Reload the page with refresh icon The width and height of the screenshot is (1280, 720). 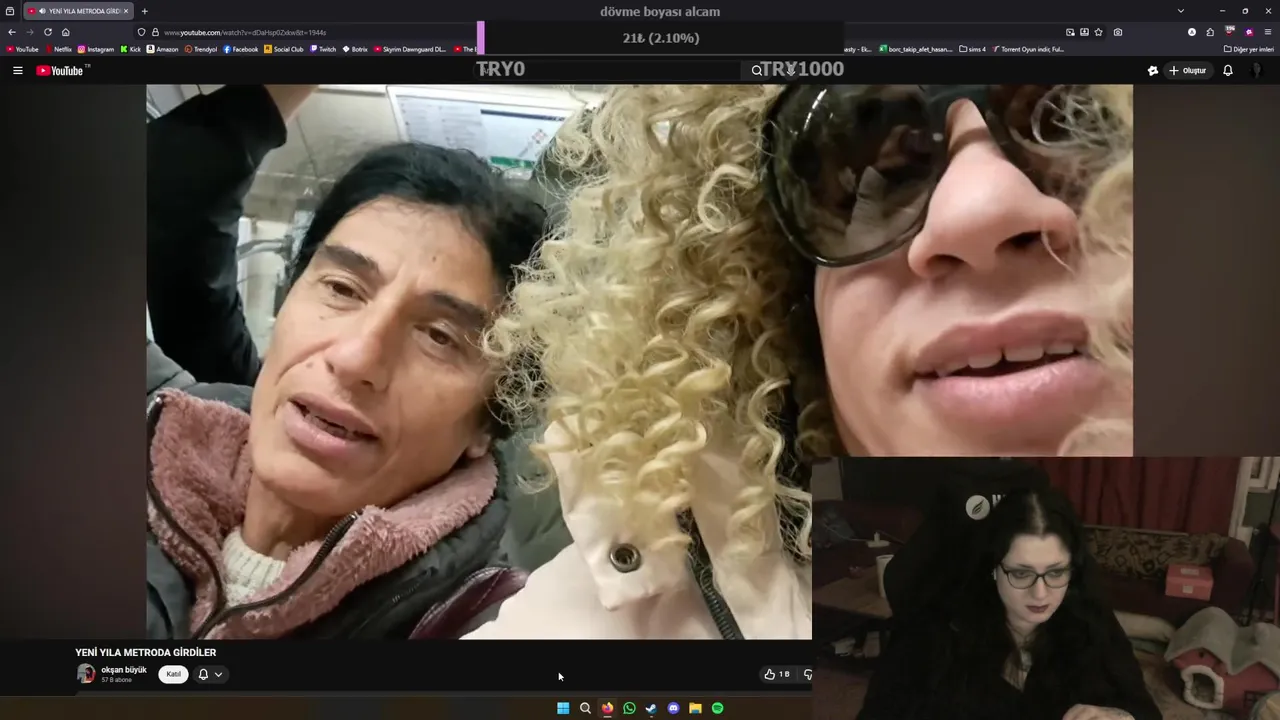point(47,32)
